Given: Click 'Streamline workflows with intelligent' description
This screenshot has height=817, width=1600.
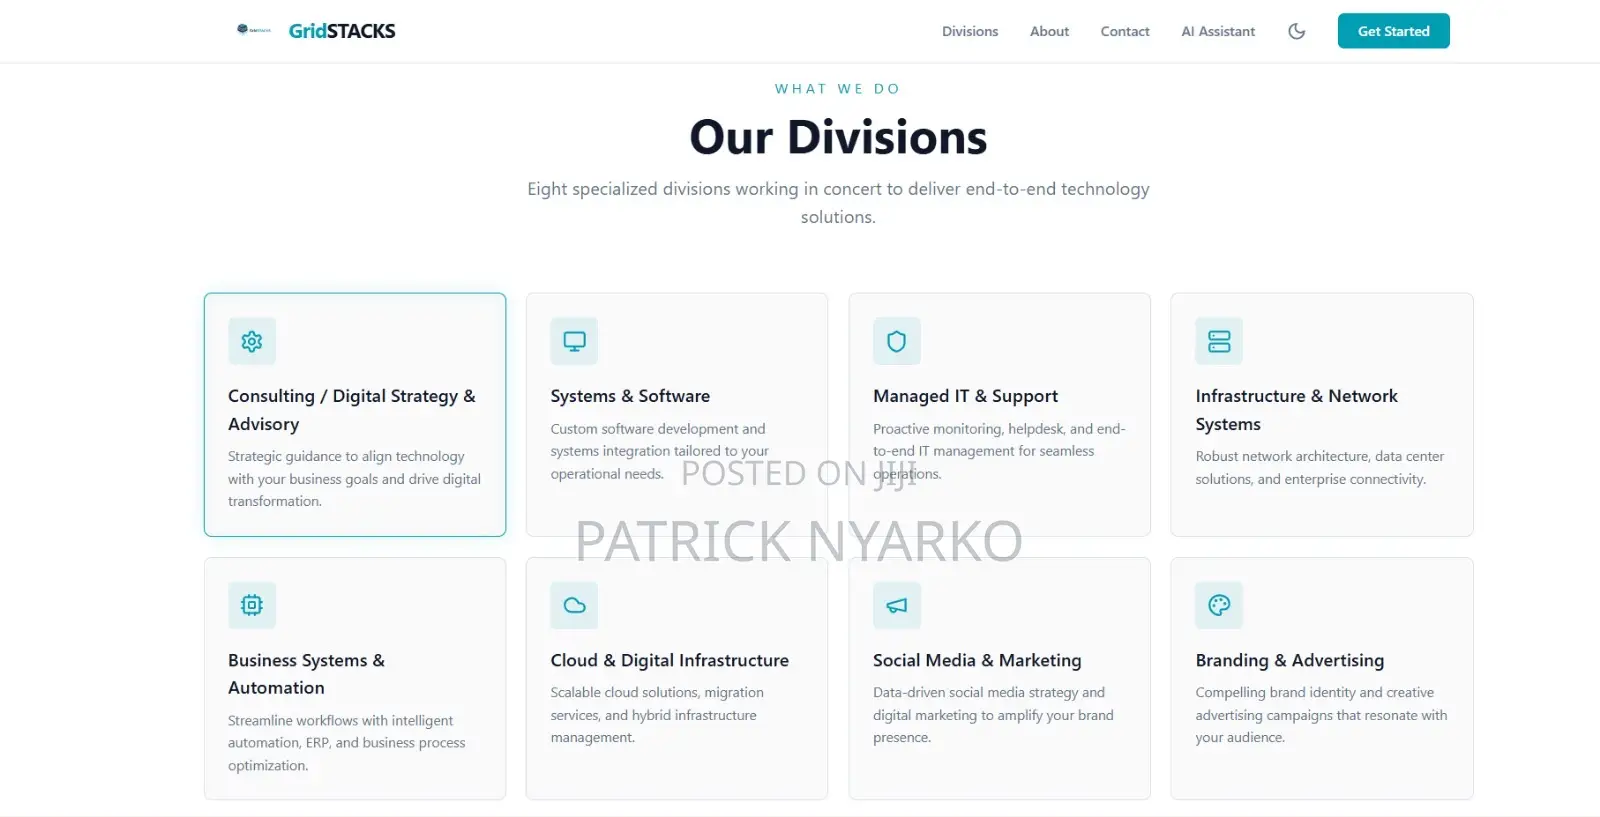Looking at the screenshot, I should 347,743.
